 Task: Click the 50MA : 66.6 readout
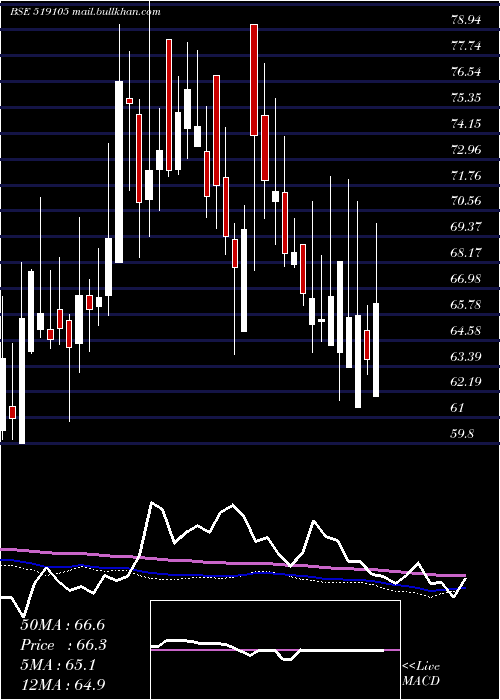(x=62, y=625)
